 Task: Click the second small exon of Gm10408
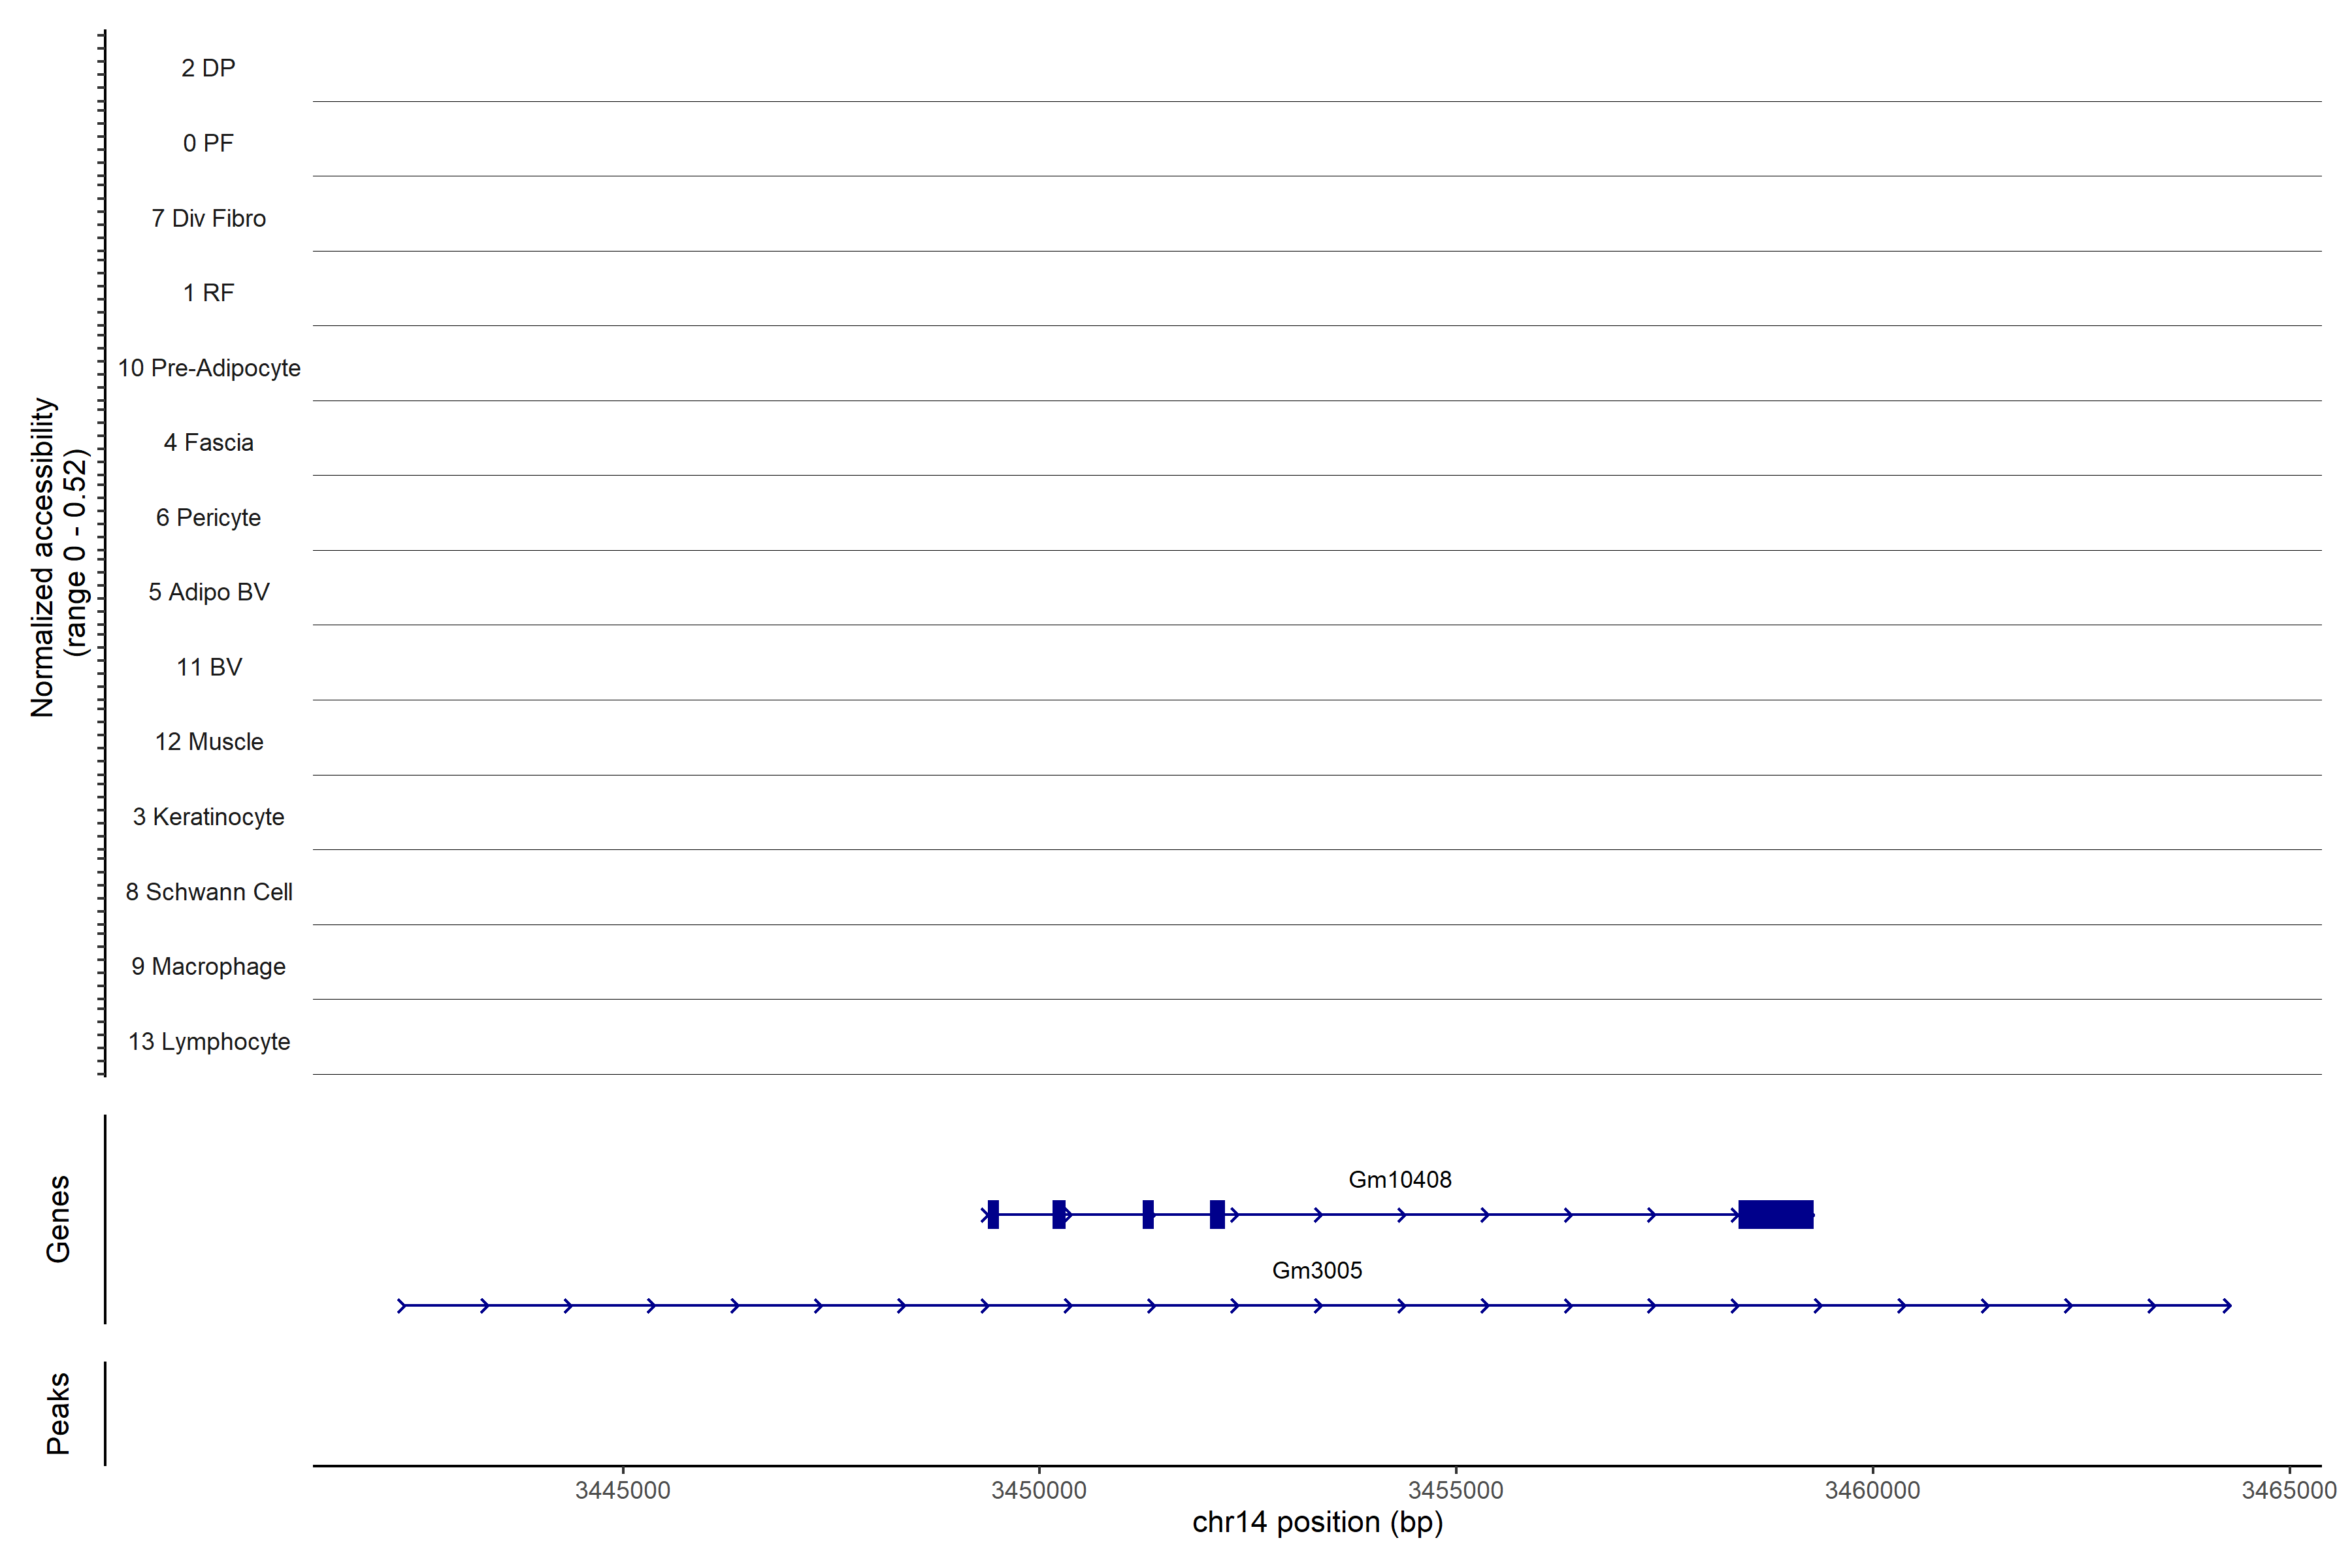coord(1058,1214)
